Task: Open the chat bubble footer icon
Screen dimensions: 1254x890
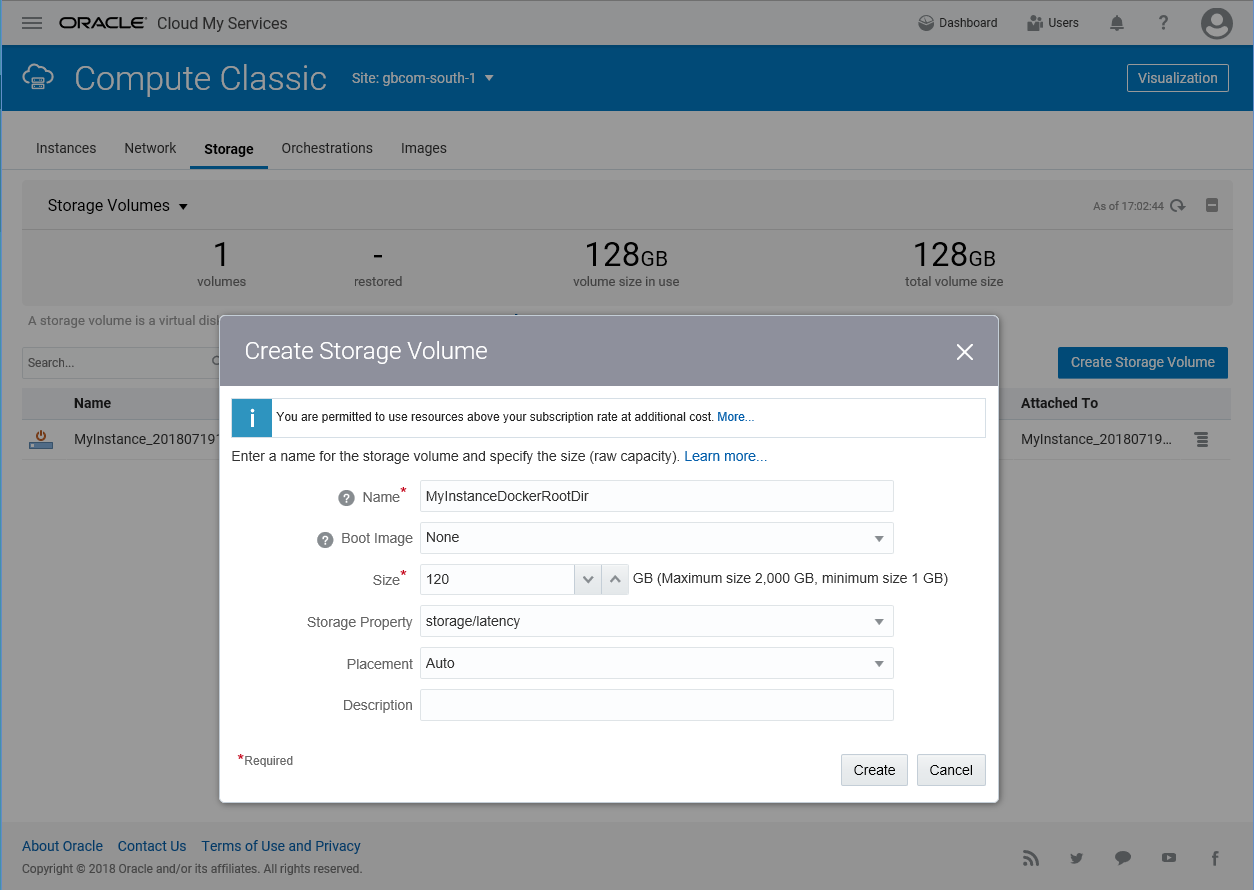Action: (1123, 858)
